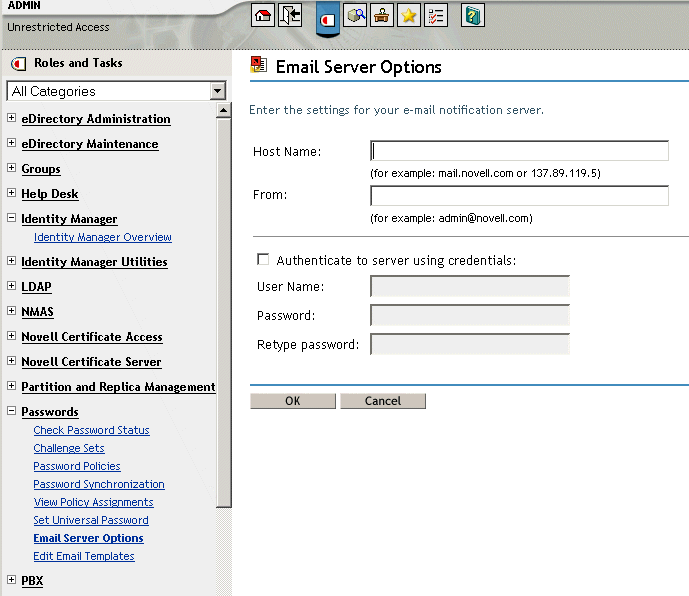Expand Identity Manager Utilities node
The width and height of the screenshot is (689, 596).
[x=11, y=261]
